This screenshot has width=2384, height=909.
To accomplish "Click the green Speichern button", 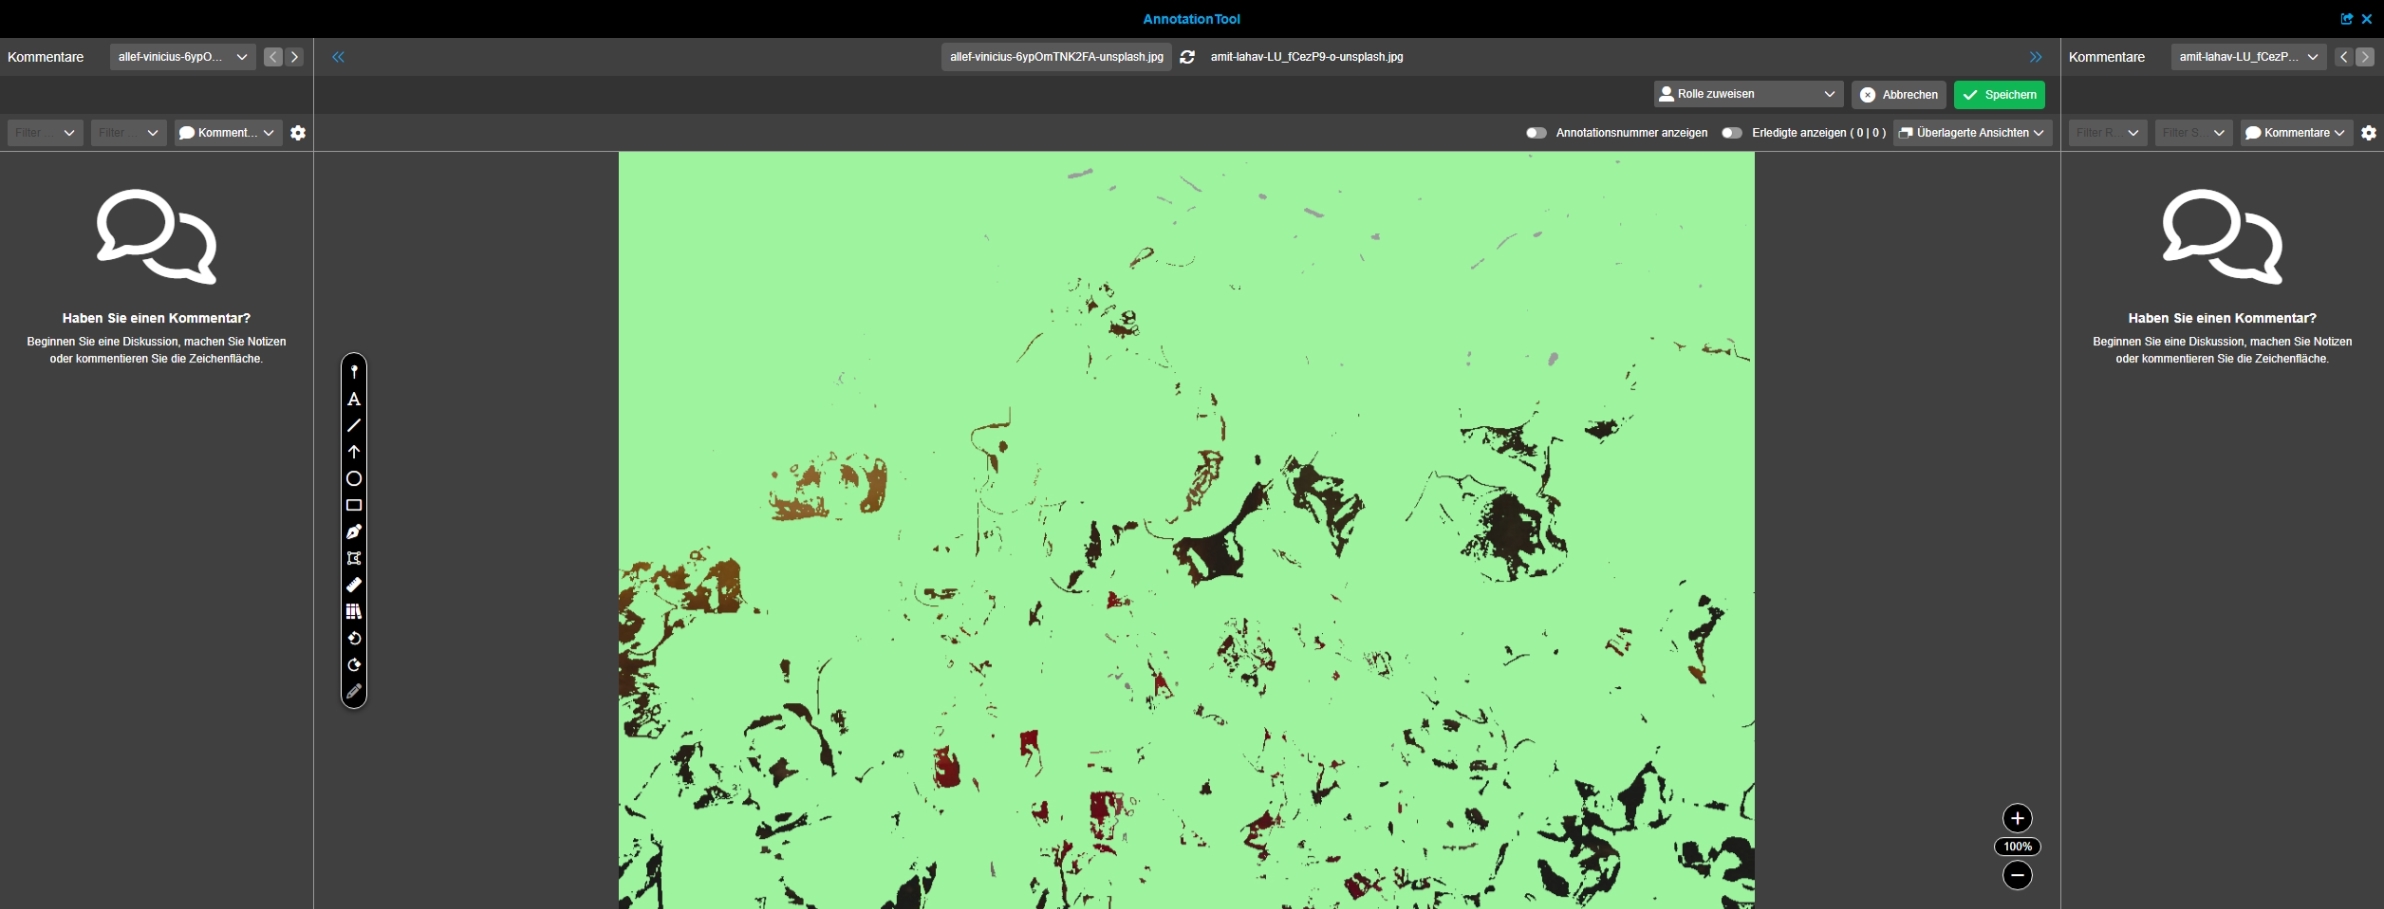I will pyautogui.click(x=1999, y=95).
